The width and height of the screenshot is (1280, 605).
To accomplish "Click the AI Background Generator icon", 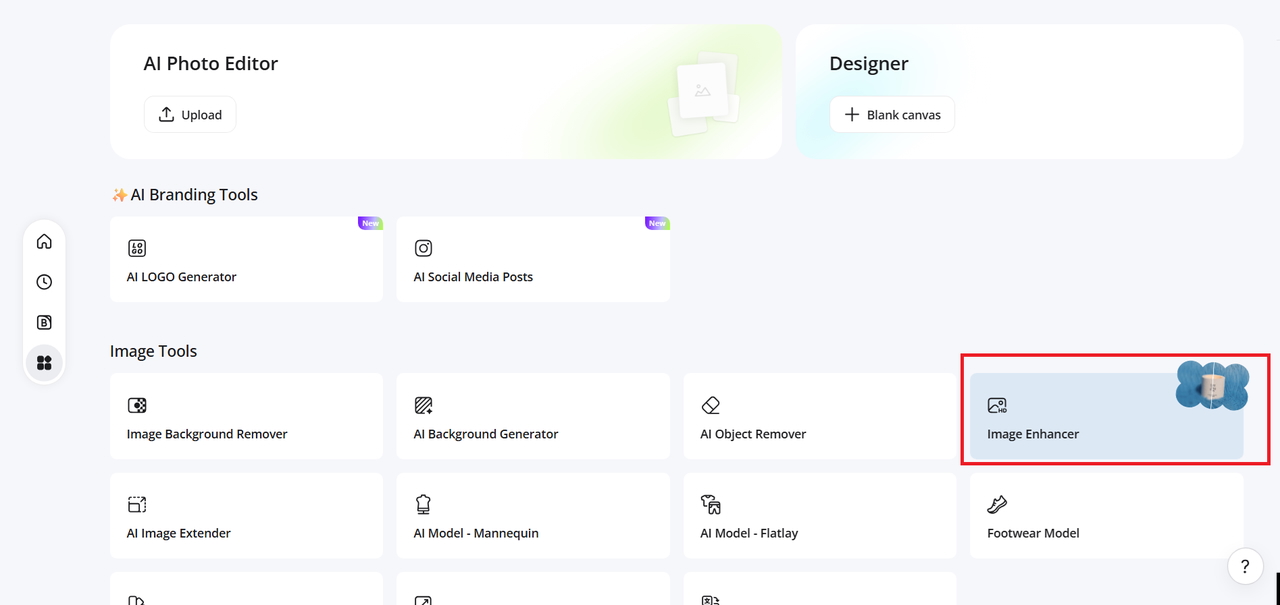I will click(423, 405).
